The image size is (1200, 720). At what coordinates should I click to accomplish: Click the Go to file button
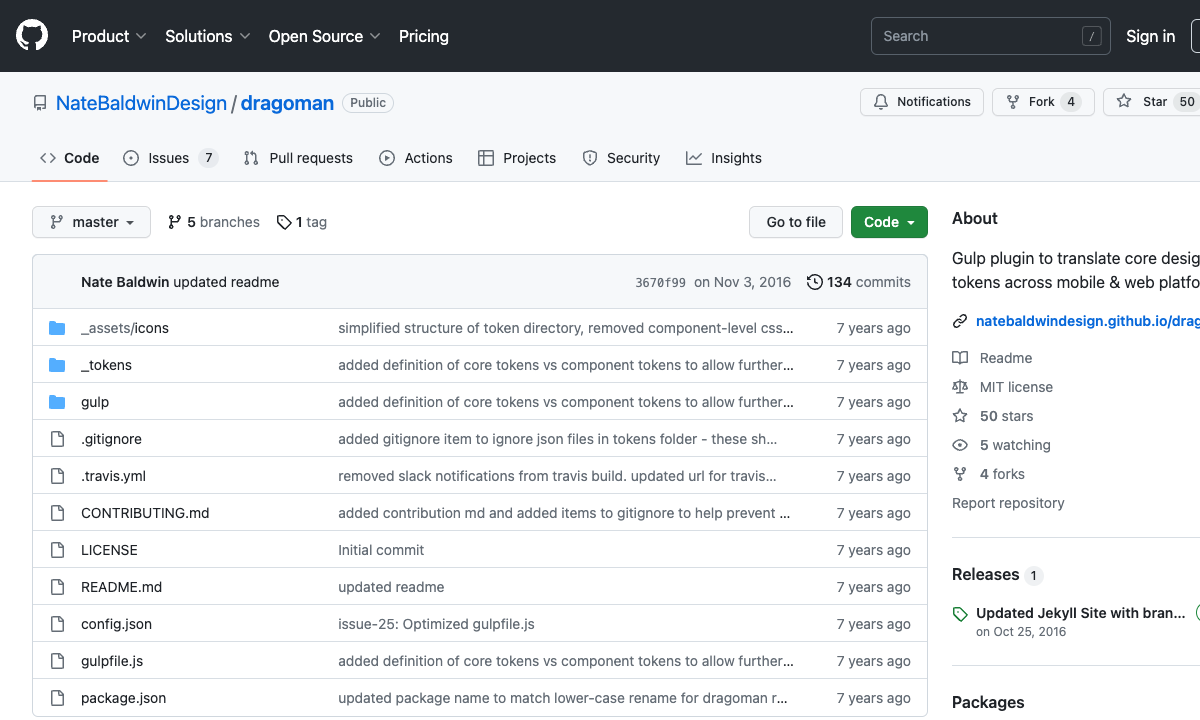point(796,222)
